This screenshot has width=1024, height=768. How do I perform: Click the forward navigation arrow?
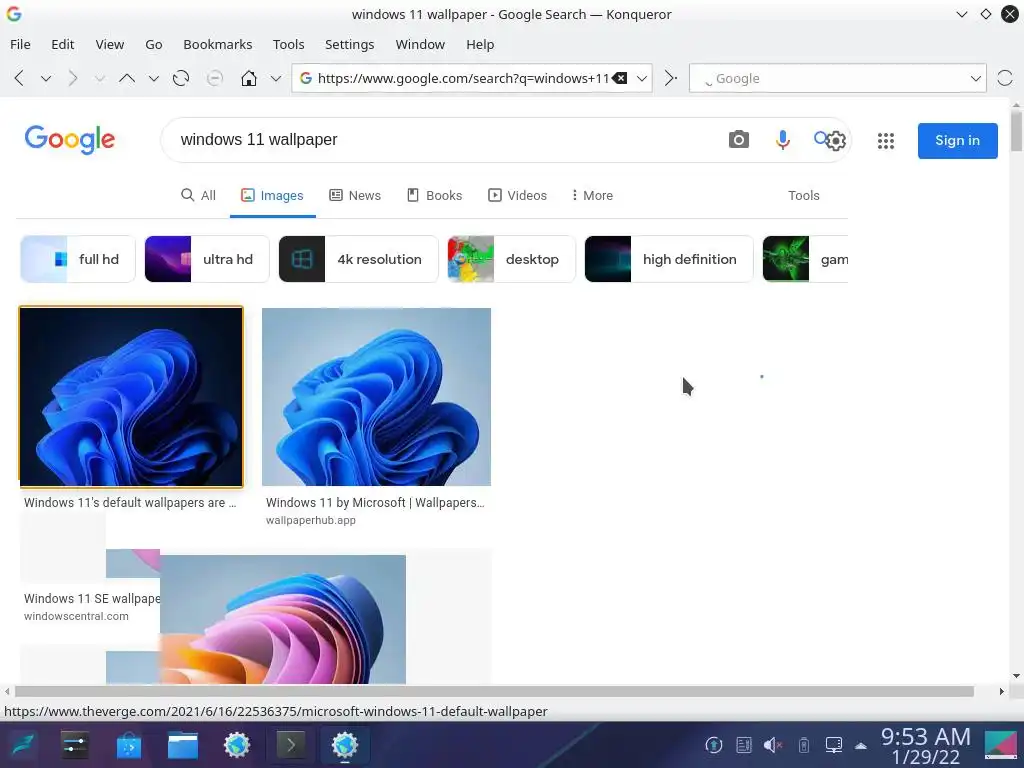pos(72,78)
